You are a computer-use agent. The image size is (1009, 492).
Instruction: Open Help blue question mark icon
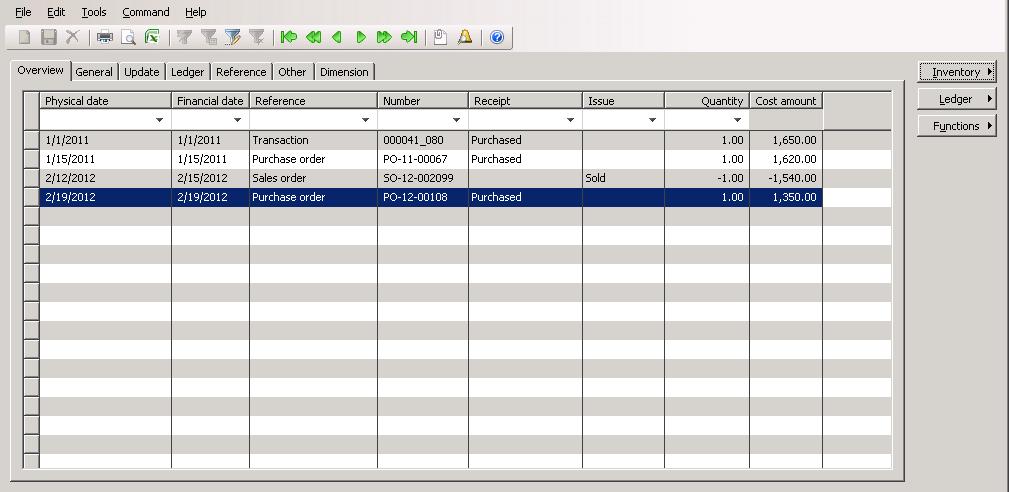(497, 37)
